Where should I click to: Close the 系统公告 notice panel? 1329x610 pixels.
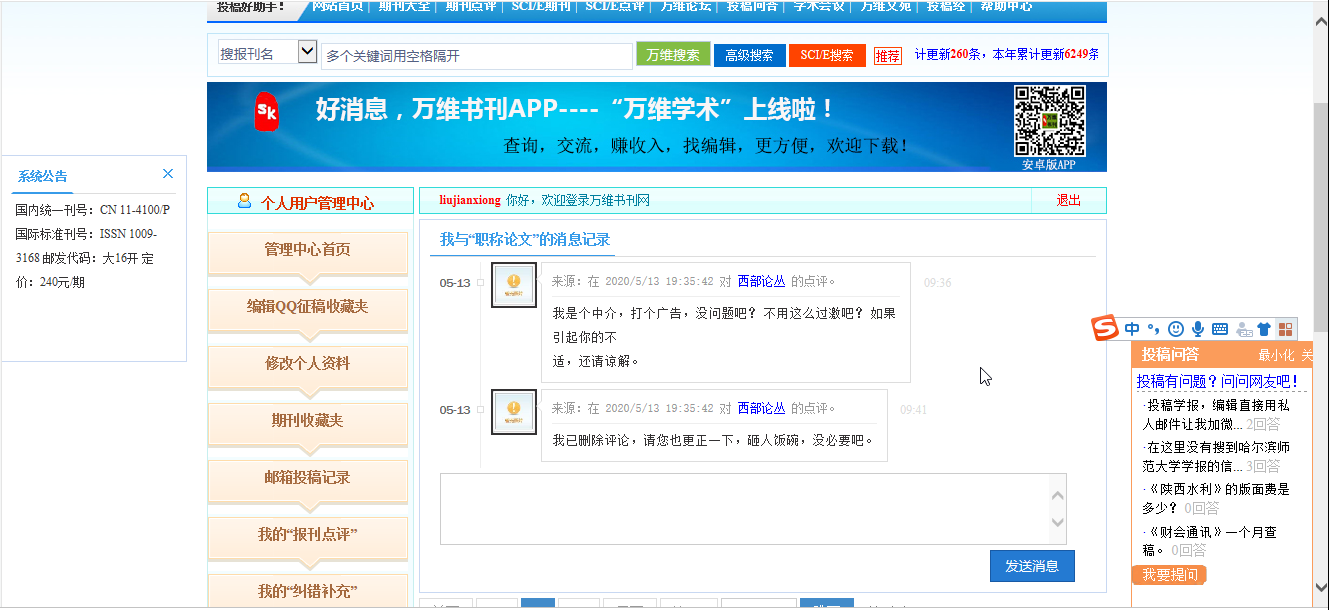[x=168, y=174]
